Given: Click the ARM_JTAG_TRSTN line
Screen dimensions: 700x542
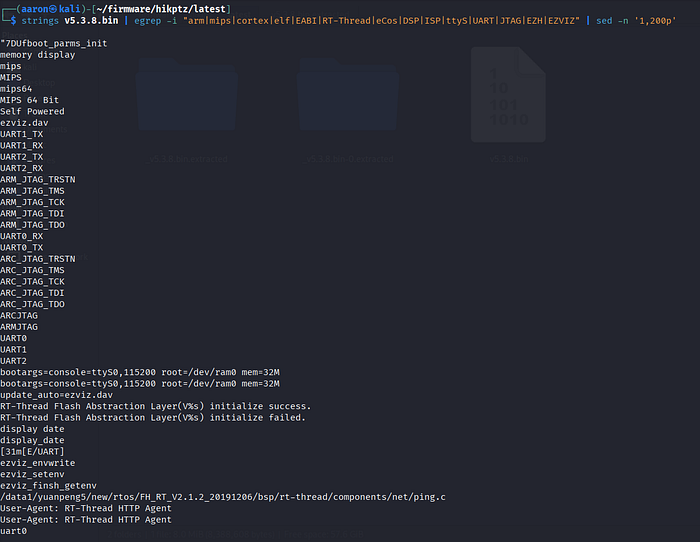Looking at the screenshot, I should pyautogui.click(x=38, y=179).
